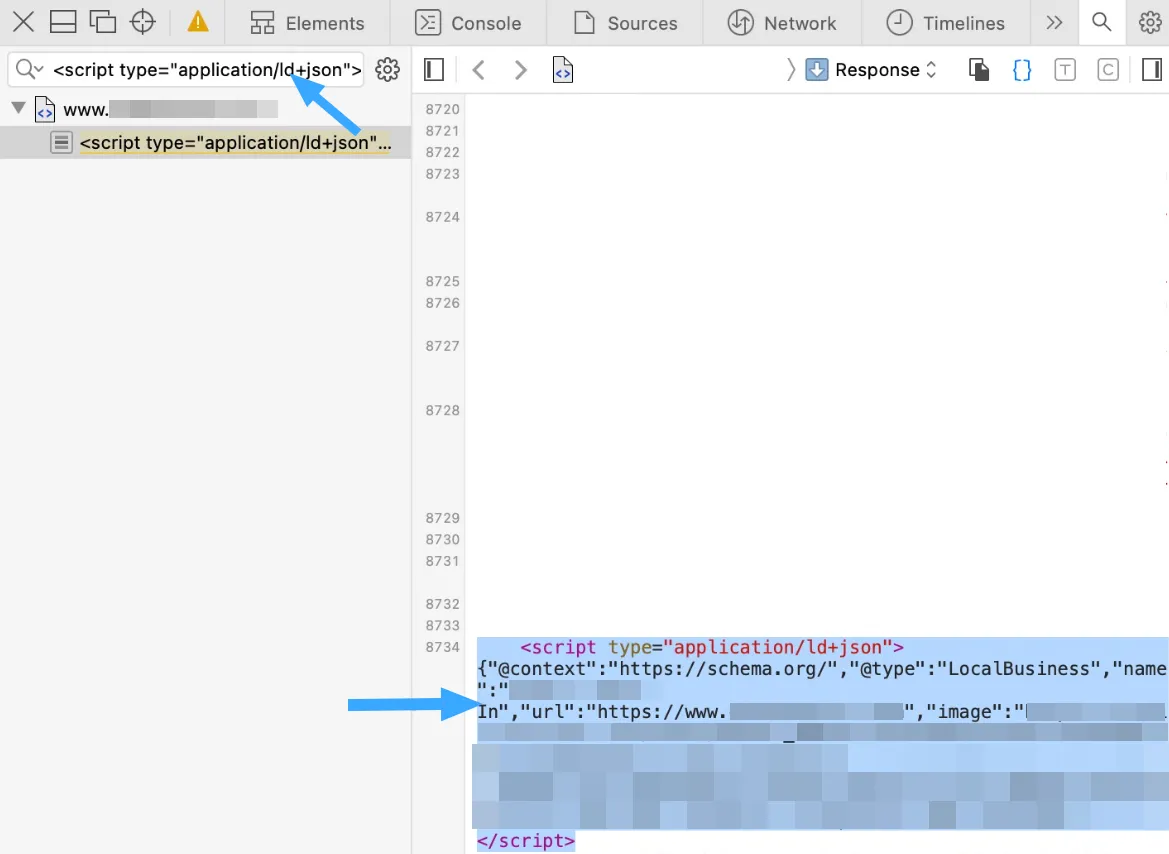
Task: Toggle pretty print with the curly braces icon
Action: (1021, 70)
